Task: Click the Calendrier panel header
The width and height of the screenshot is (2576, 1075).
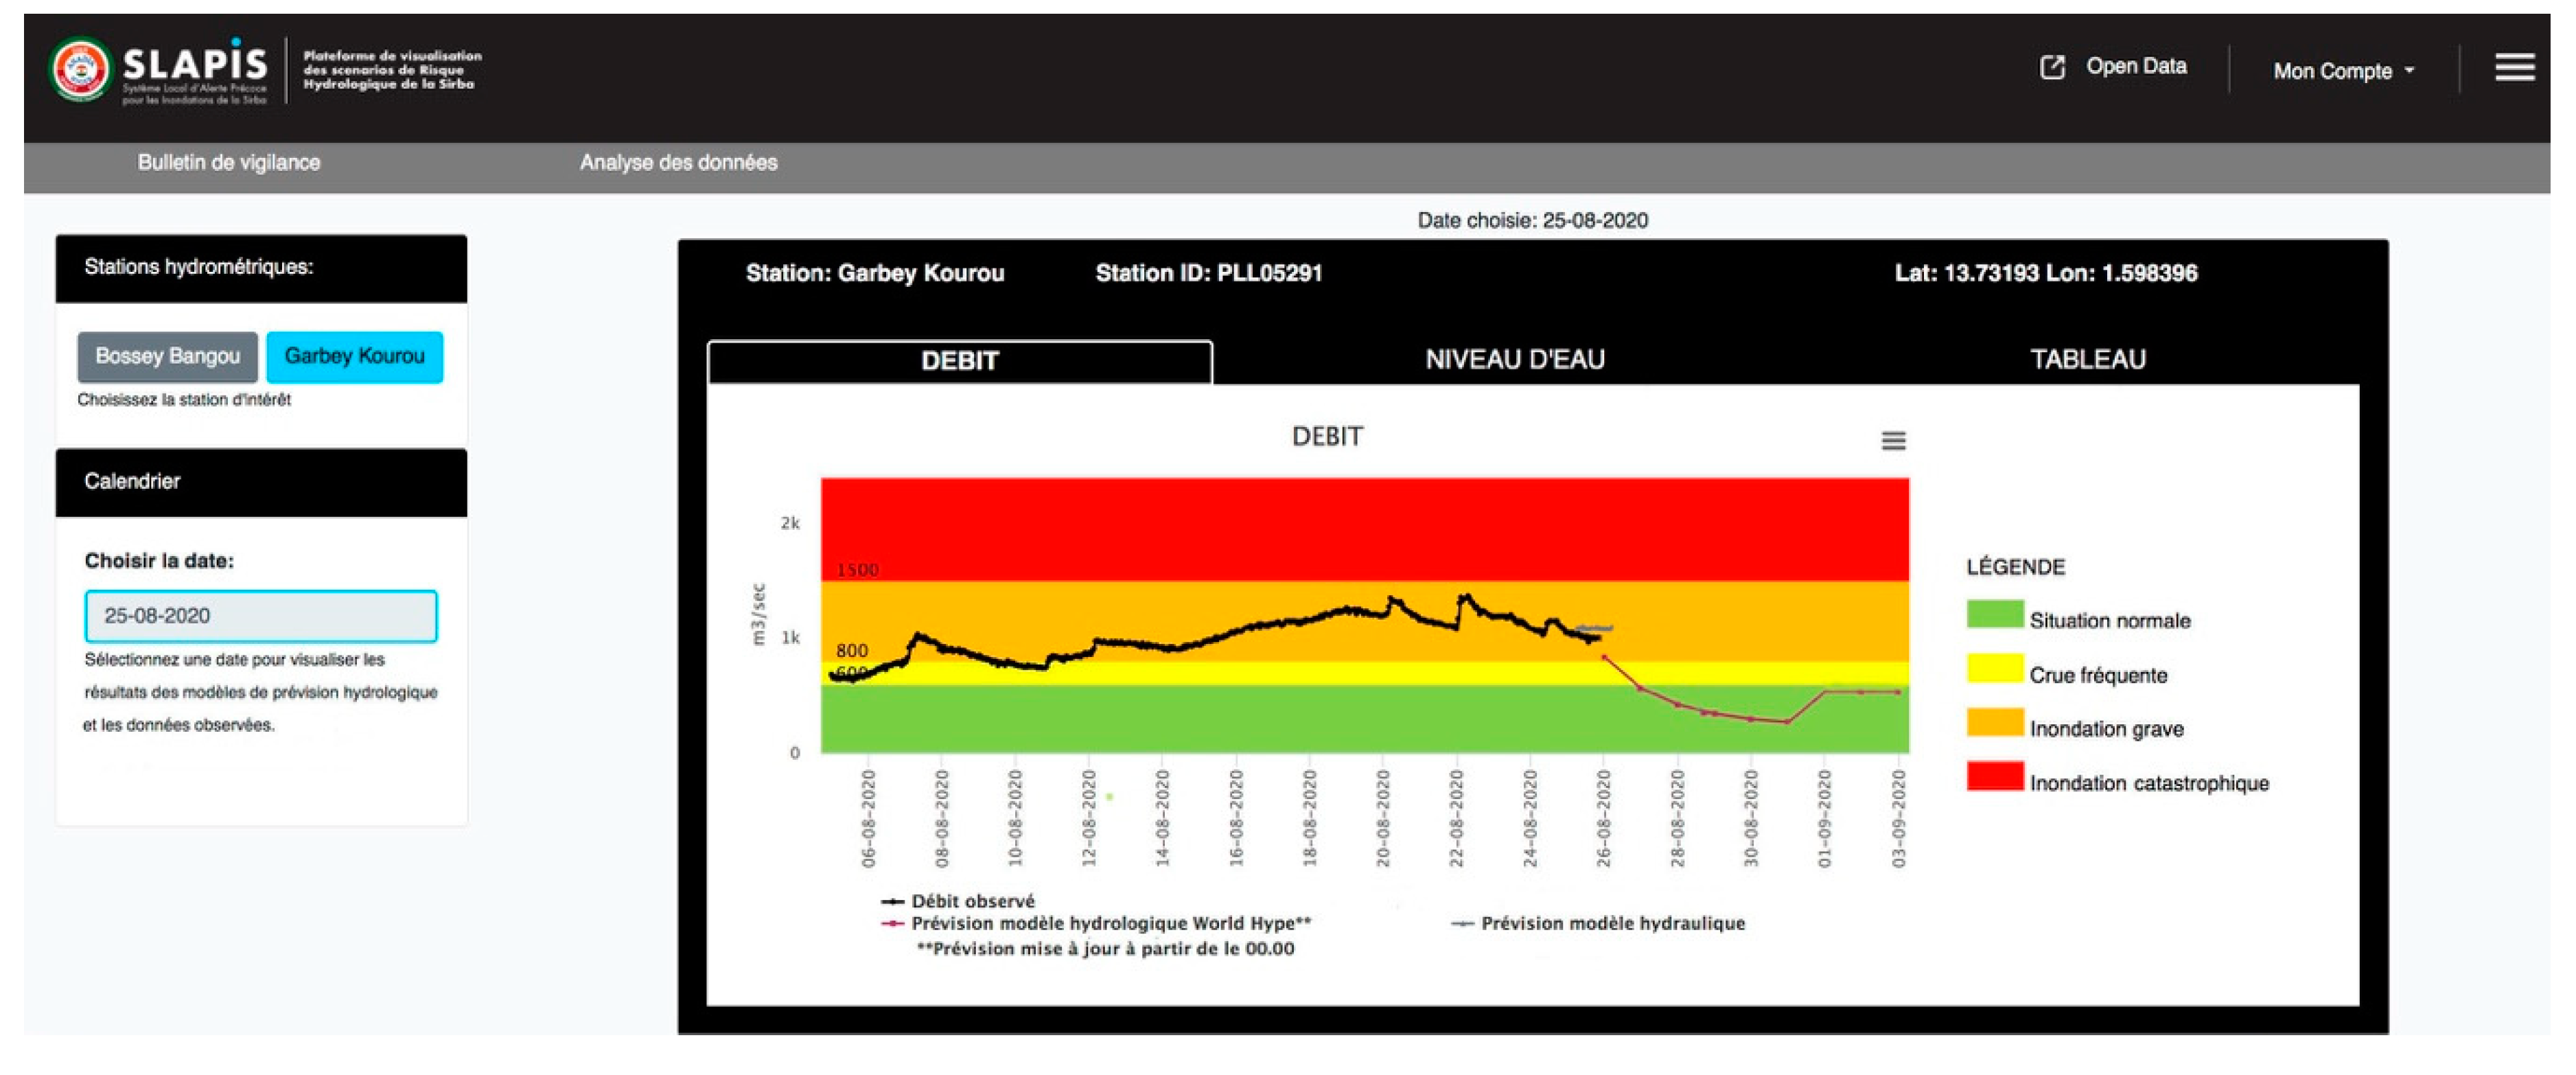Action: 261,482
